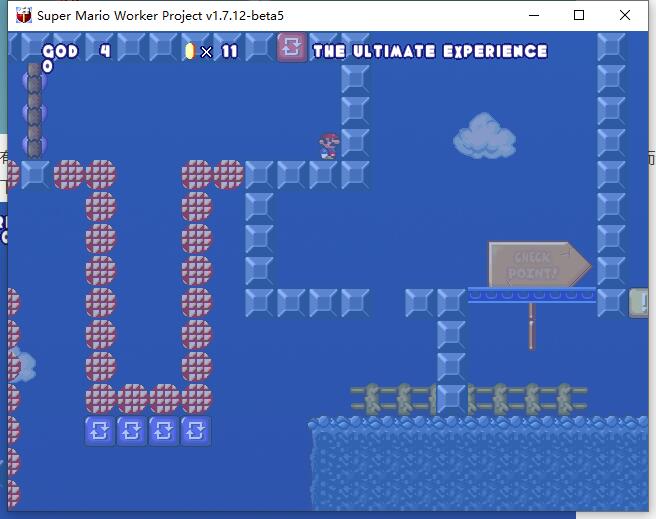Click the gold coin icon in HUD

(x=190, y=51)
